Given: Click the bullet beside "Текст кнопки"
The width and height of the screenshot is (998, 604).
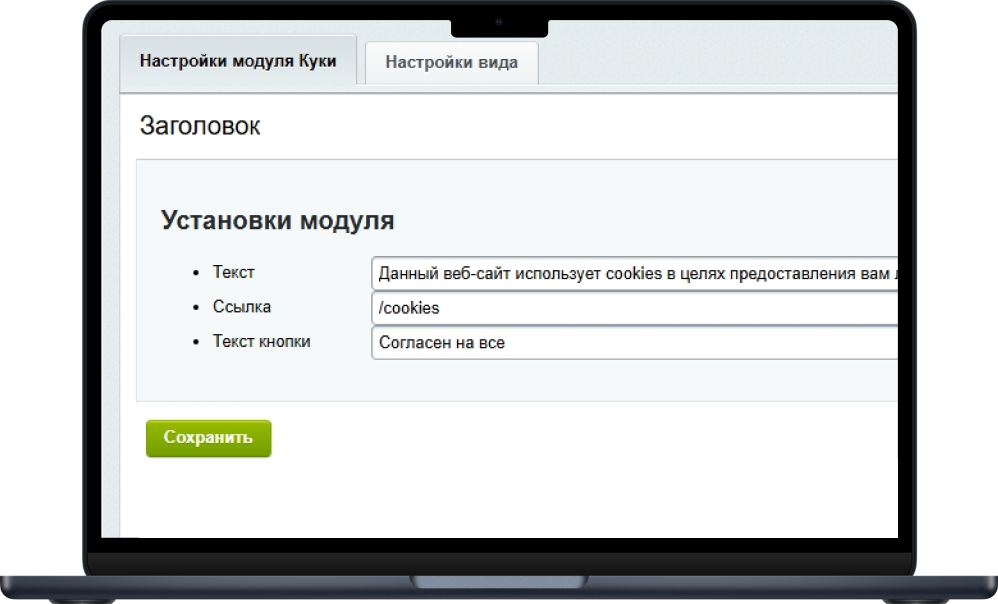Looking at the screenshot, I should (x=196, y=342).
